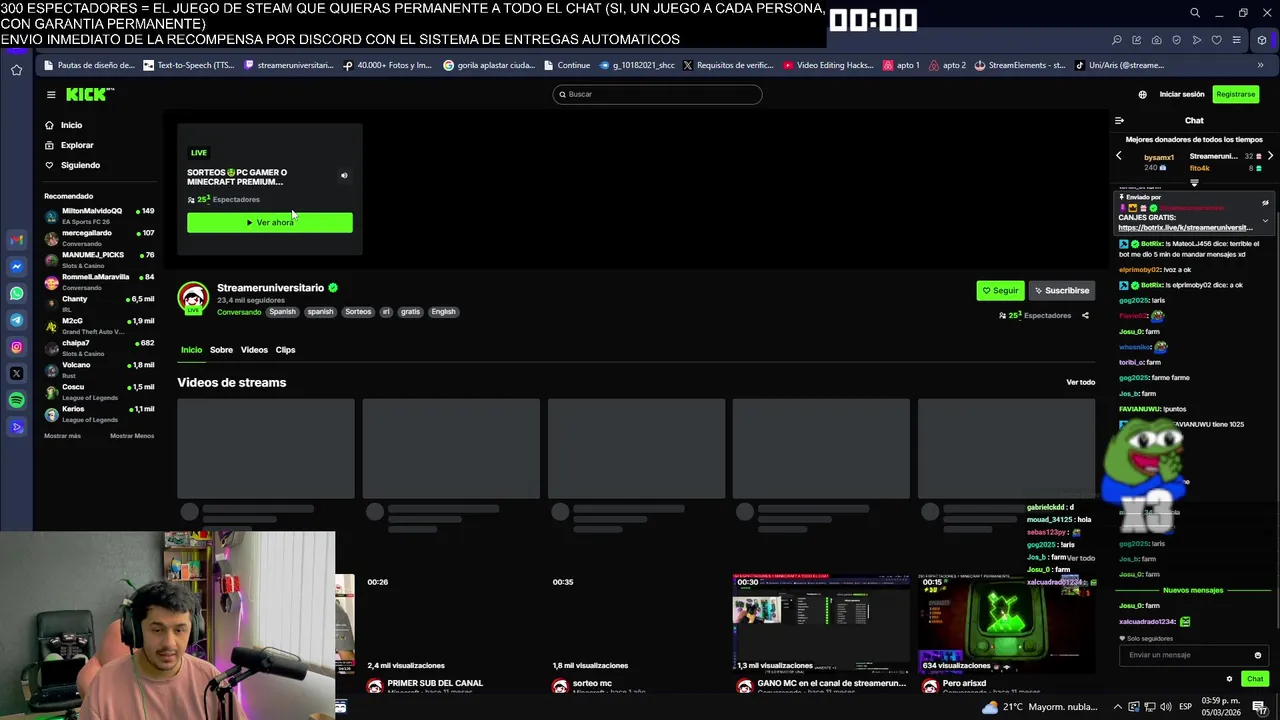1280x720 pixels.
Task: Show more bookmarks with double chevron
Action: tap(1260, 65)
